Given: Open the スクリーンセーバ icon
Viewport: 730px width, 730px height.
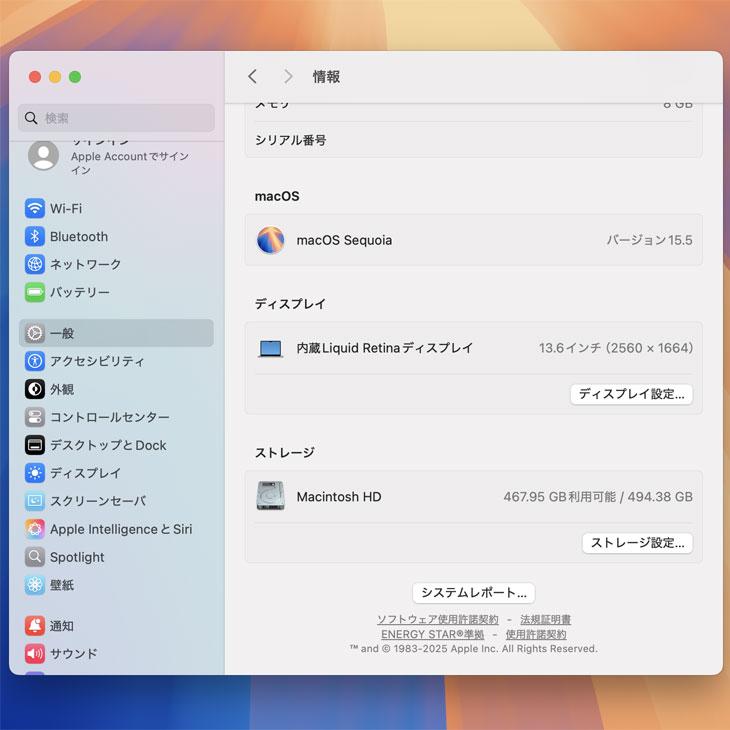Looking at the screenshot, I should tap(34, 501).
